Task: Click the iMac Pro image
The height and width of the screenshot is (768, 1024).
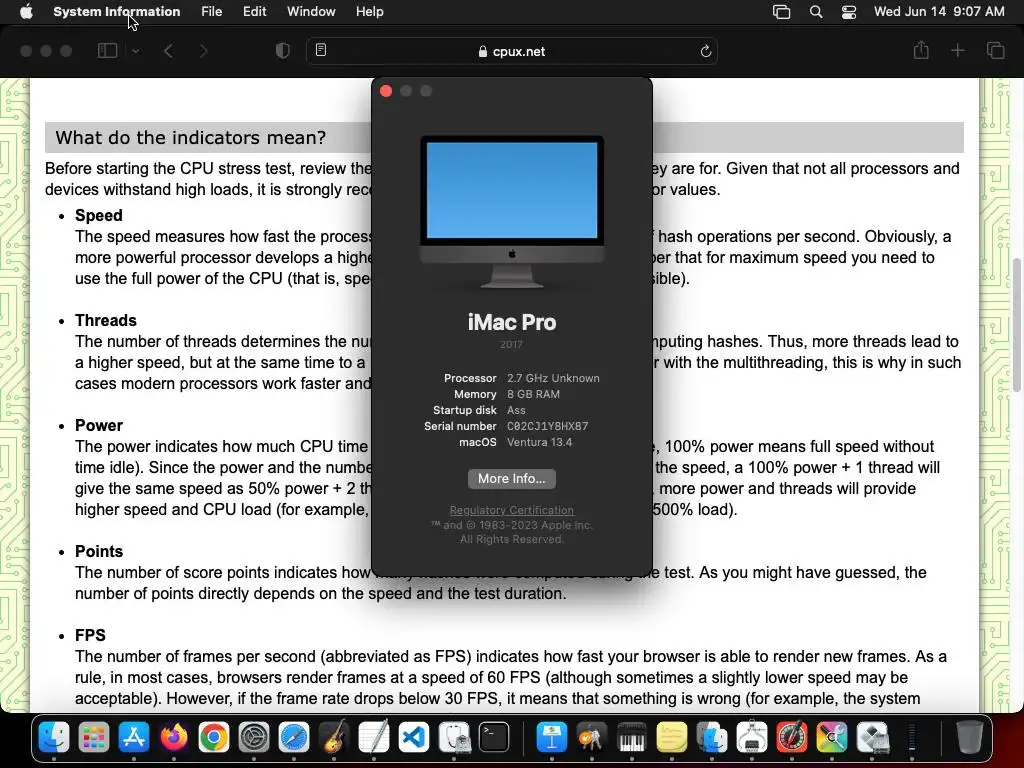Action: (x=512, y=212)
